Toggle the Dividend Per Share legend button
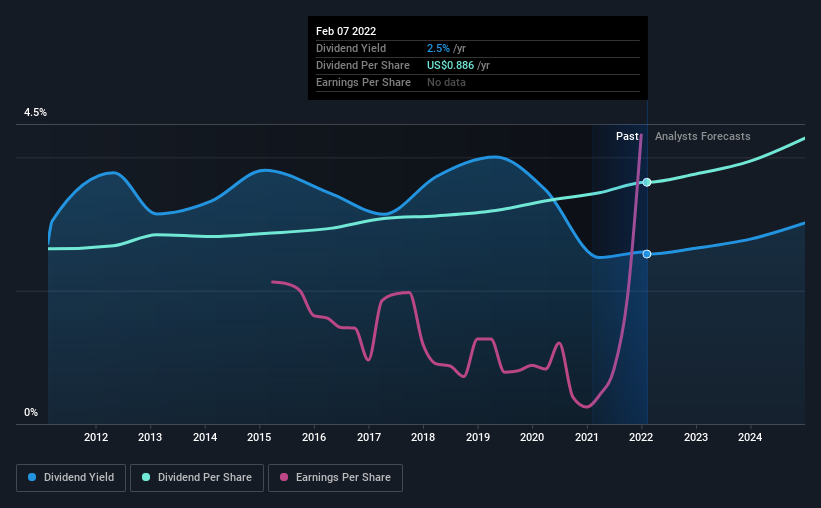The image size is (821, 508). click(197, 478)
